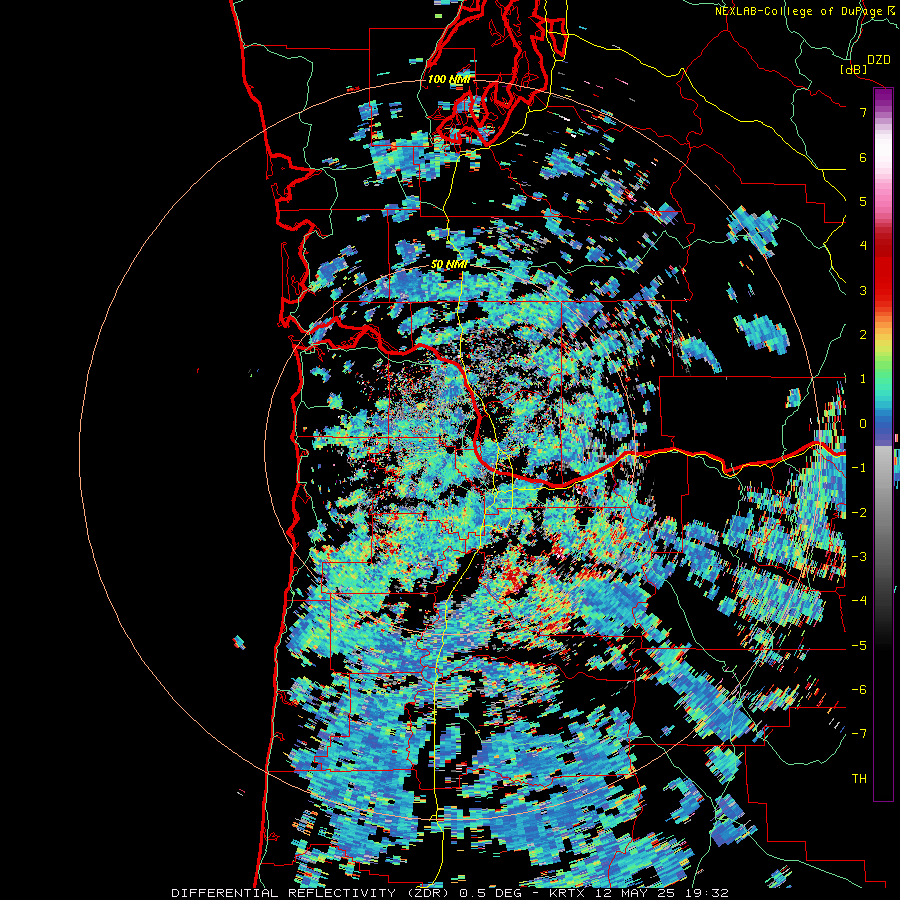
Task: Click the '12 MAY 25 19:32' timestamp
Action: point(660,893)
